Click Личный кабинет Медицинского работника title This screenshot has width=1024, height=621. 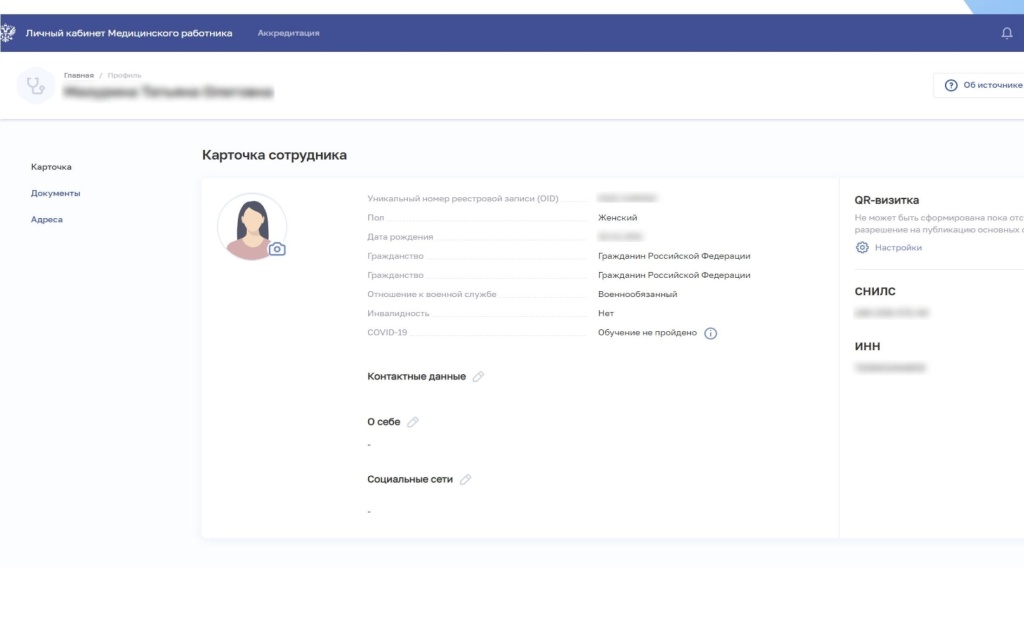[128, 33]
